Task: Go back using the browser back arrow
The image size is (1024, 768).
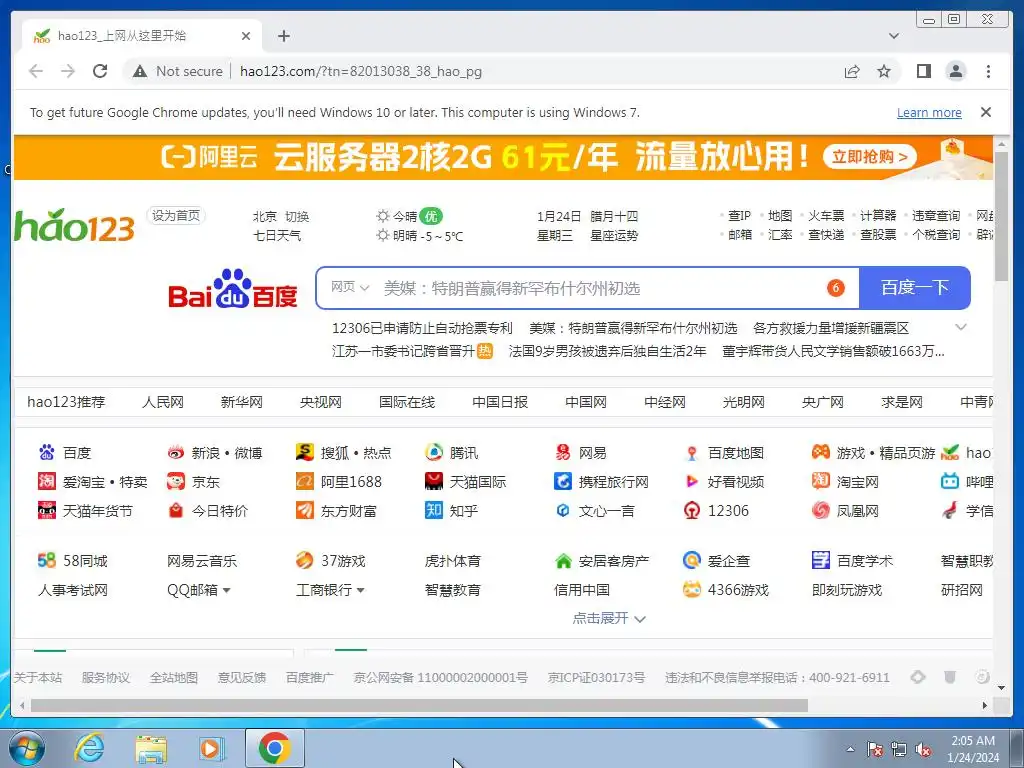Action: pyautogui.click(x=36, y=71)
